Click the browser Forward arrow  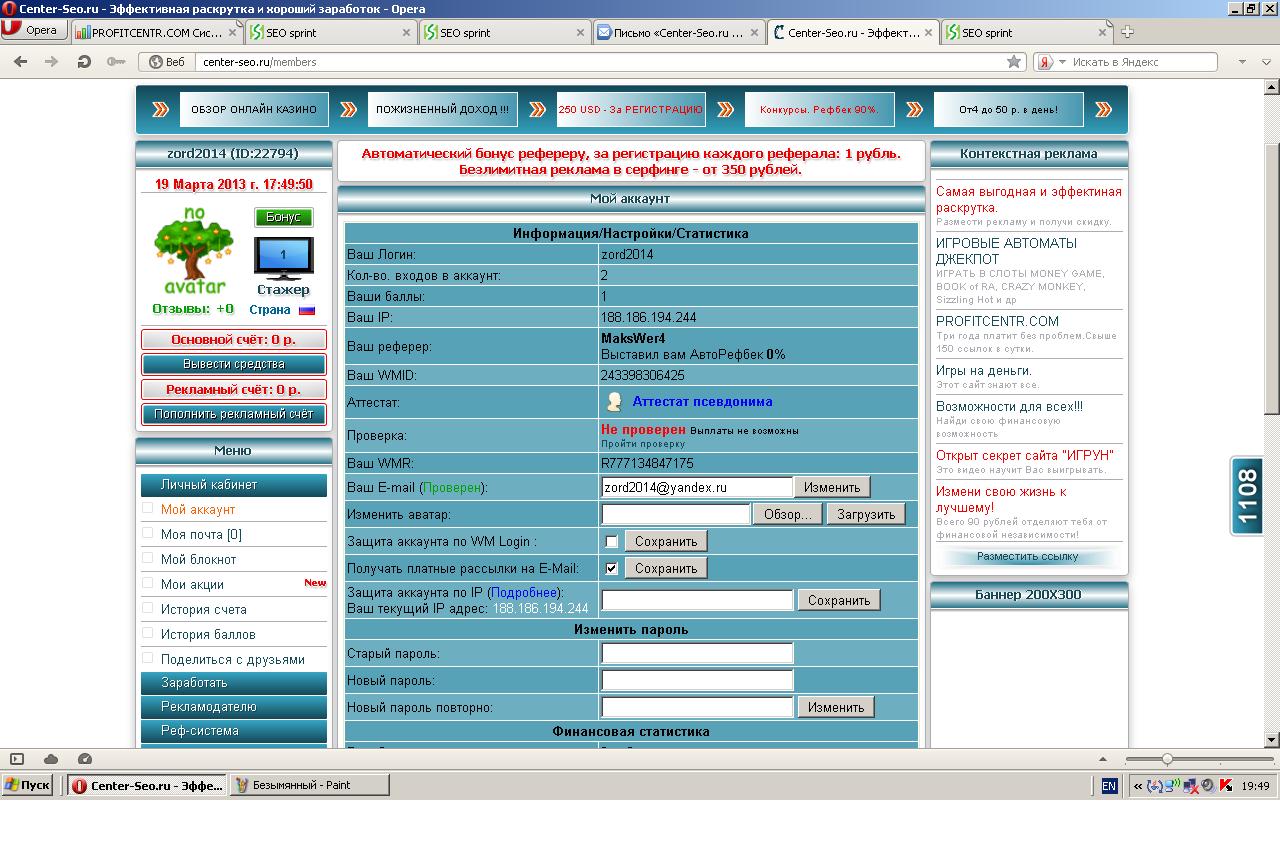coord(52,62)
